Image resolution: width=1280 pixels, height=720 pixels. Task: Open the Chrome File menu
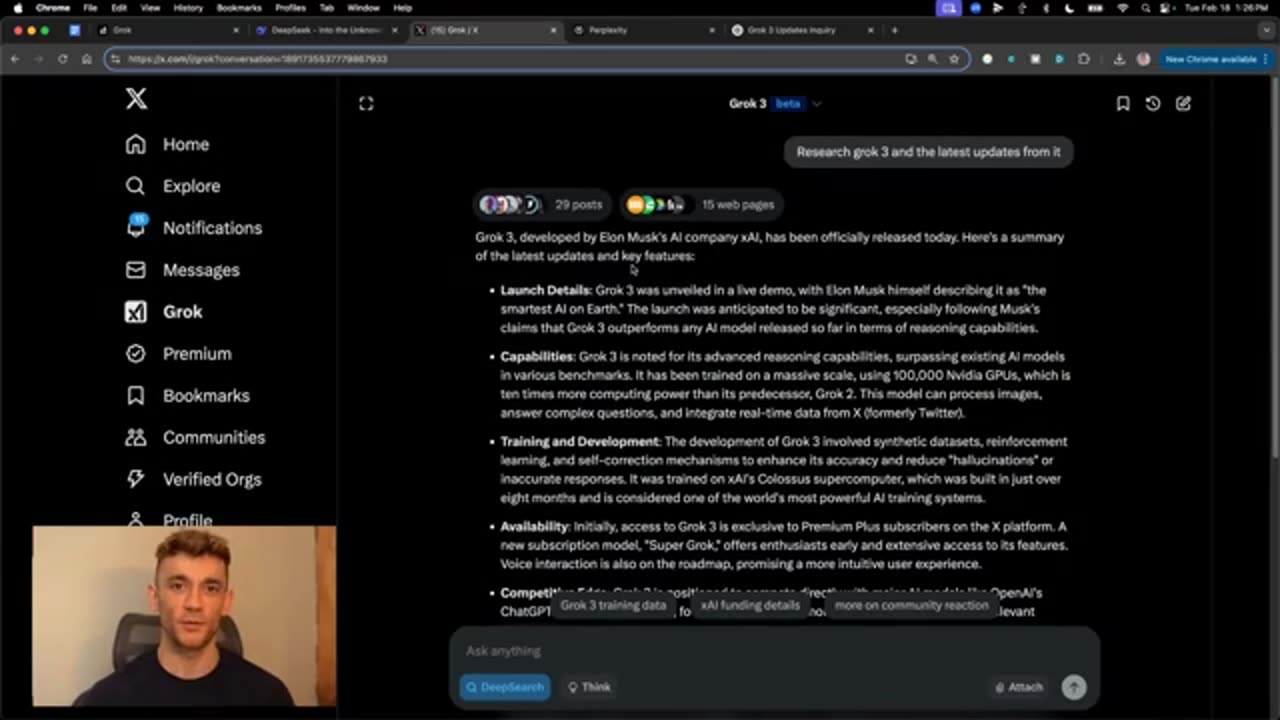tap(90, 7)
